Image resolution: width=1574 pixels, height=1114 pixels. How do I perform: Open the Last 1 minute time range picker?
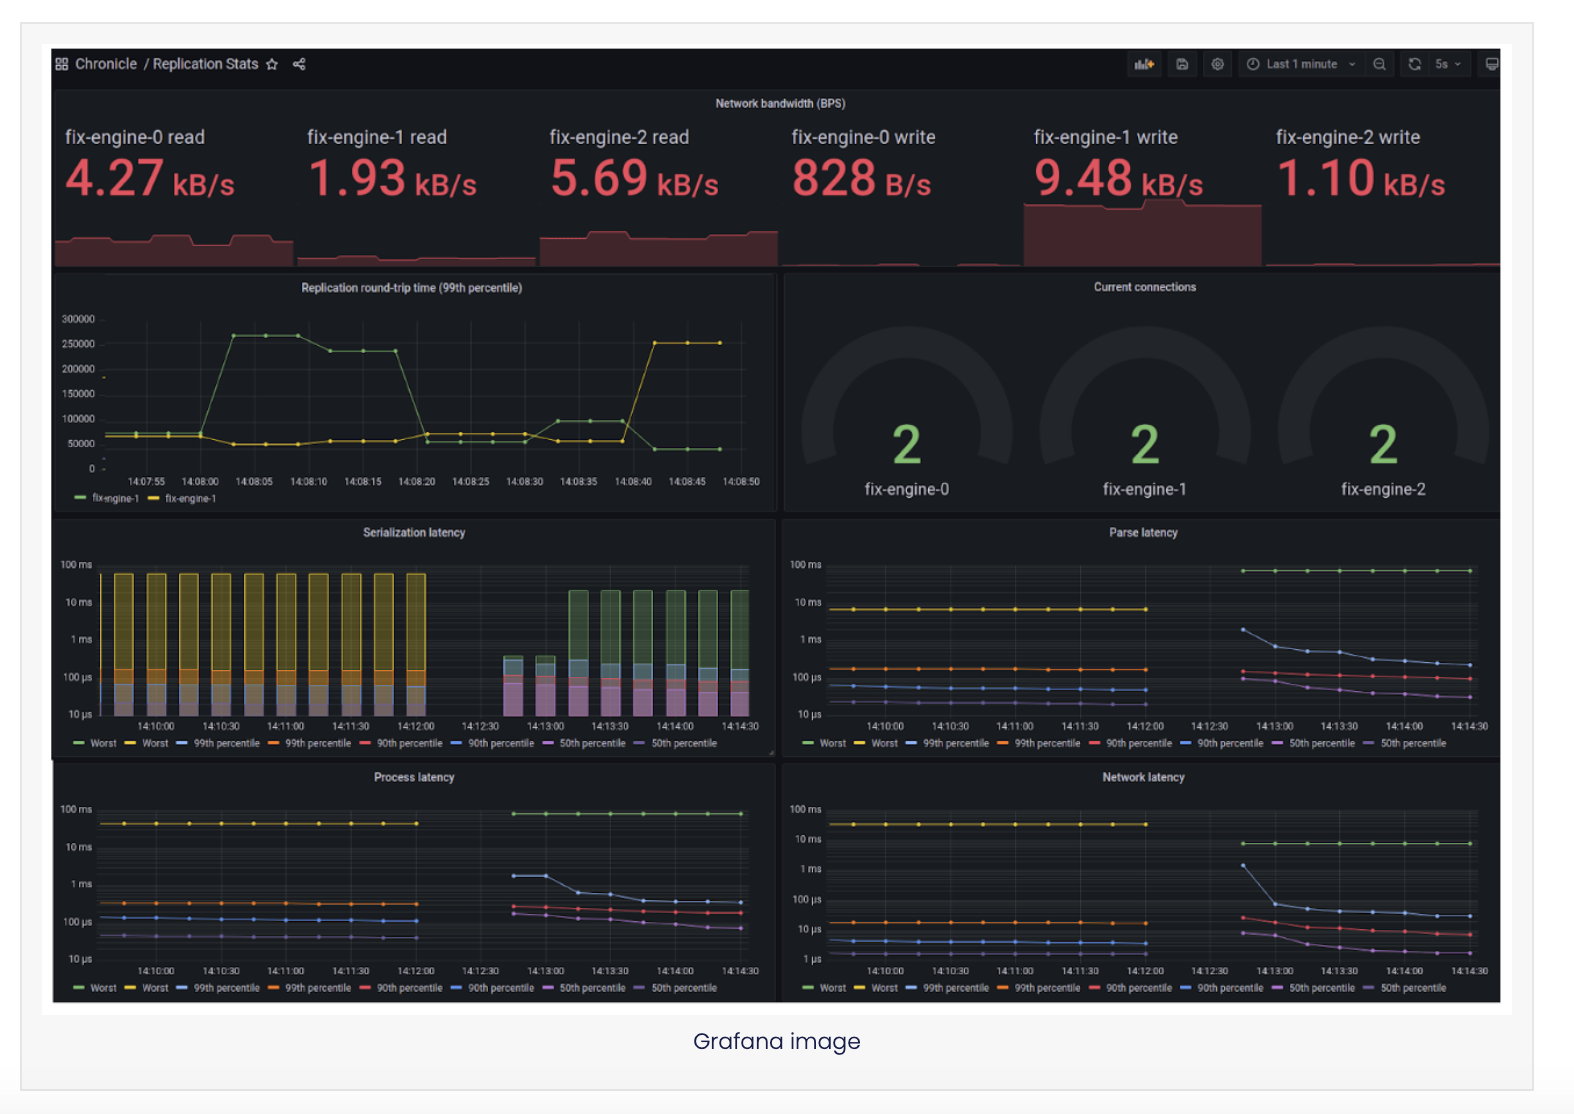[1301, 64]
